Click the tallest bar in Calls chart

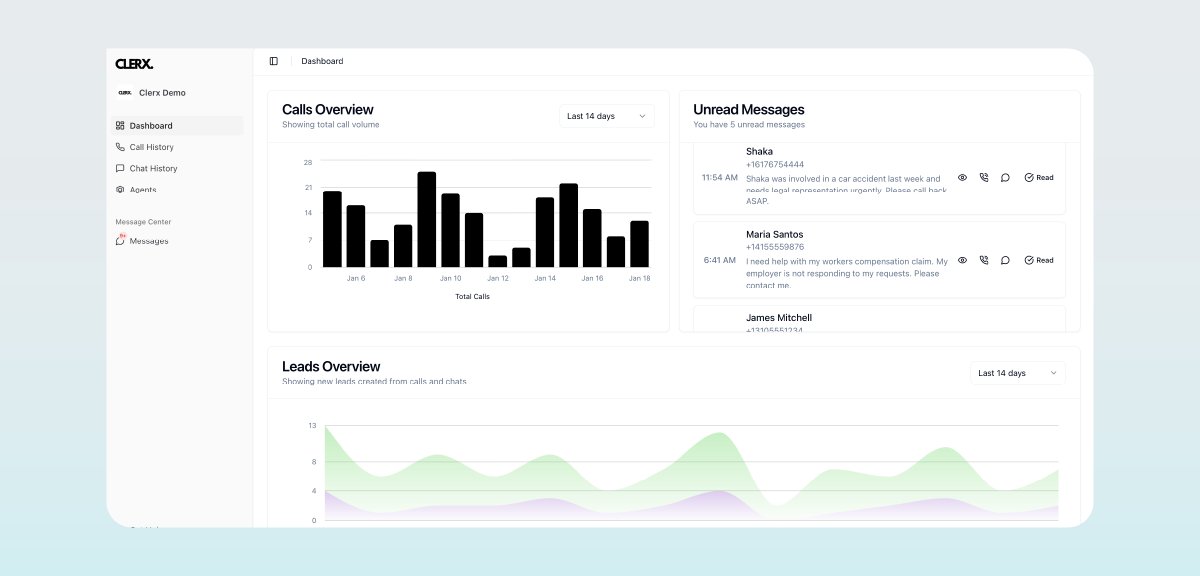(427, 219)
